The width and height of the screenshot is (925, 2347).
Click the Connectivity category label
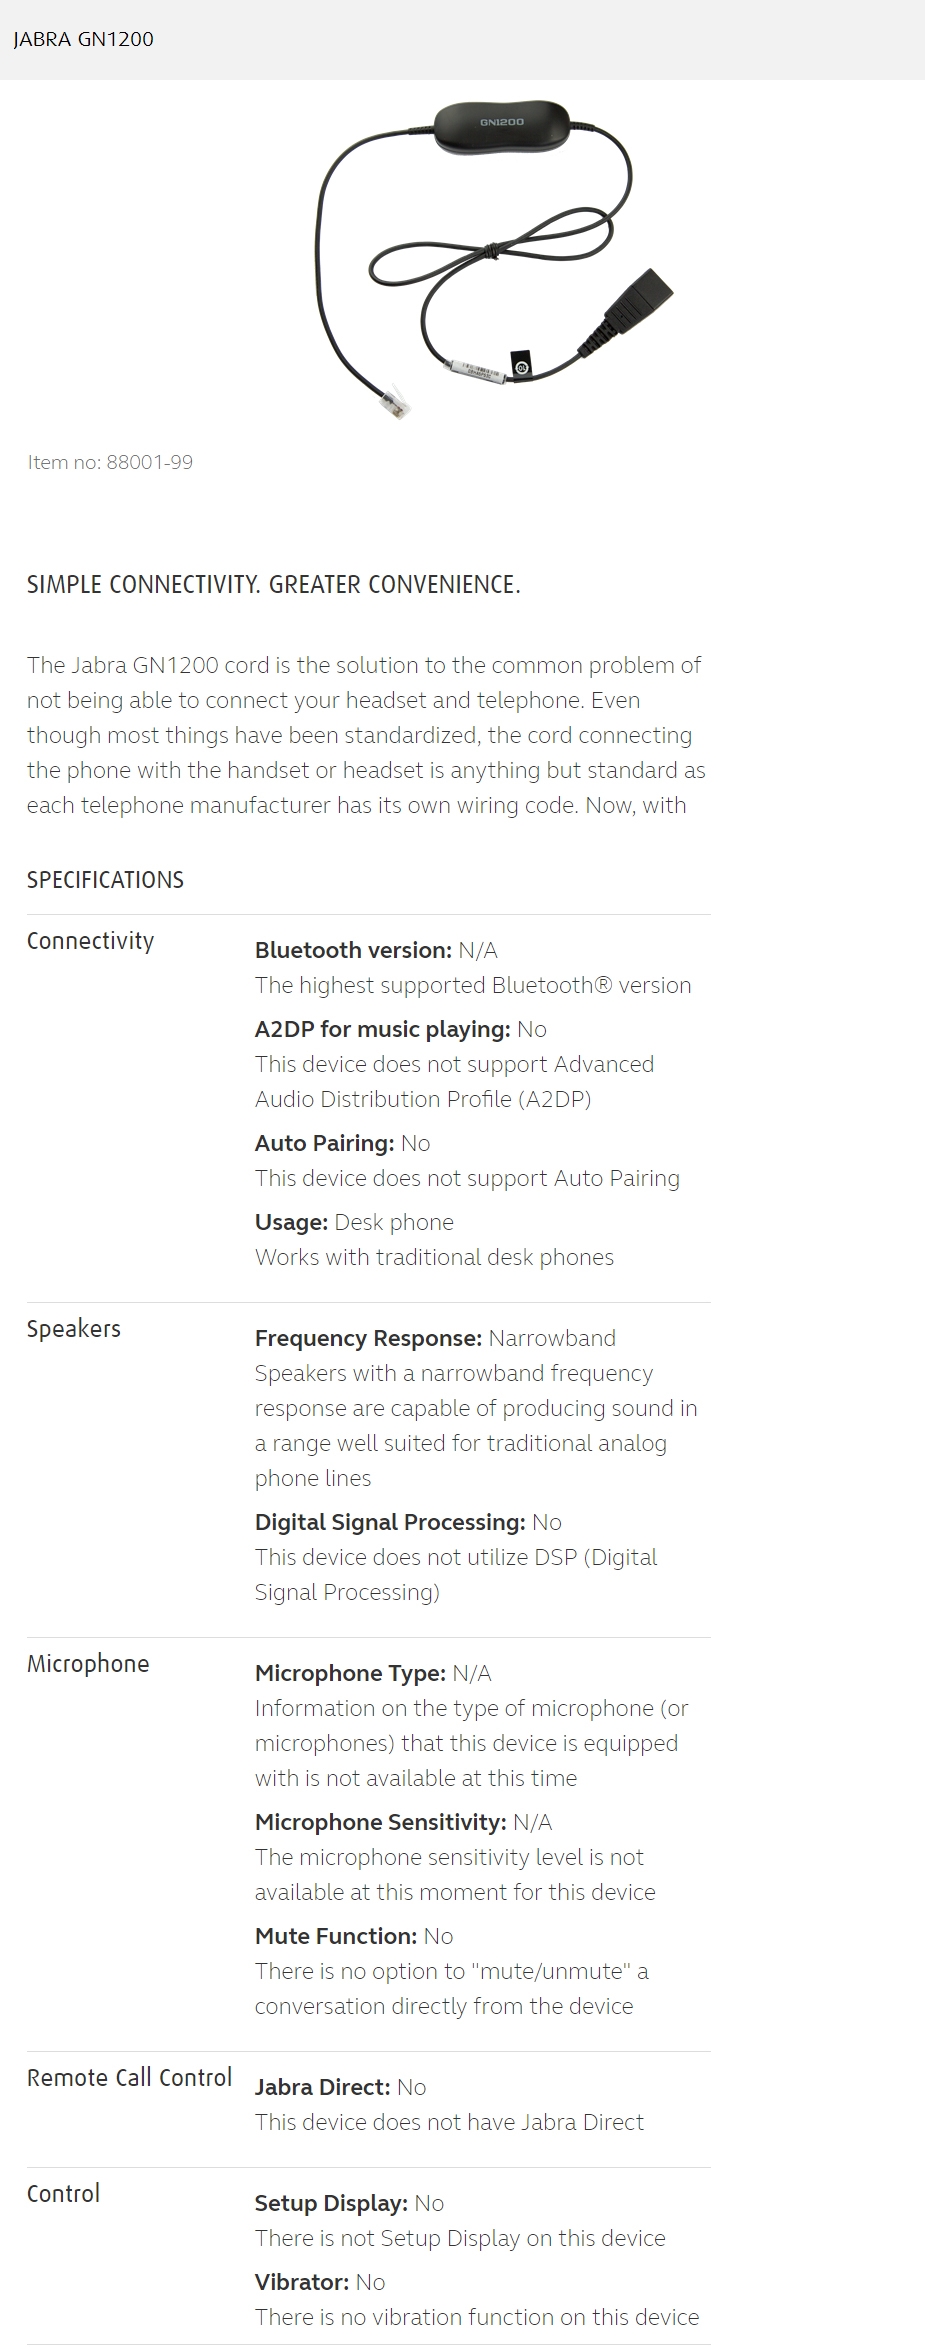[90, 941]
